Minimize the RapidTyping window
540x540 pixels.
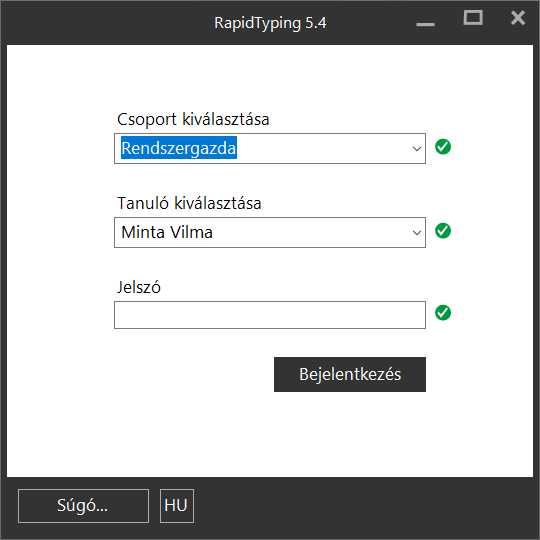pos(425,24)
